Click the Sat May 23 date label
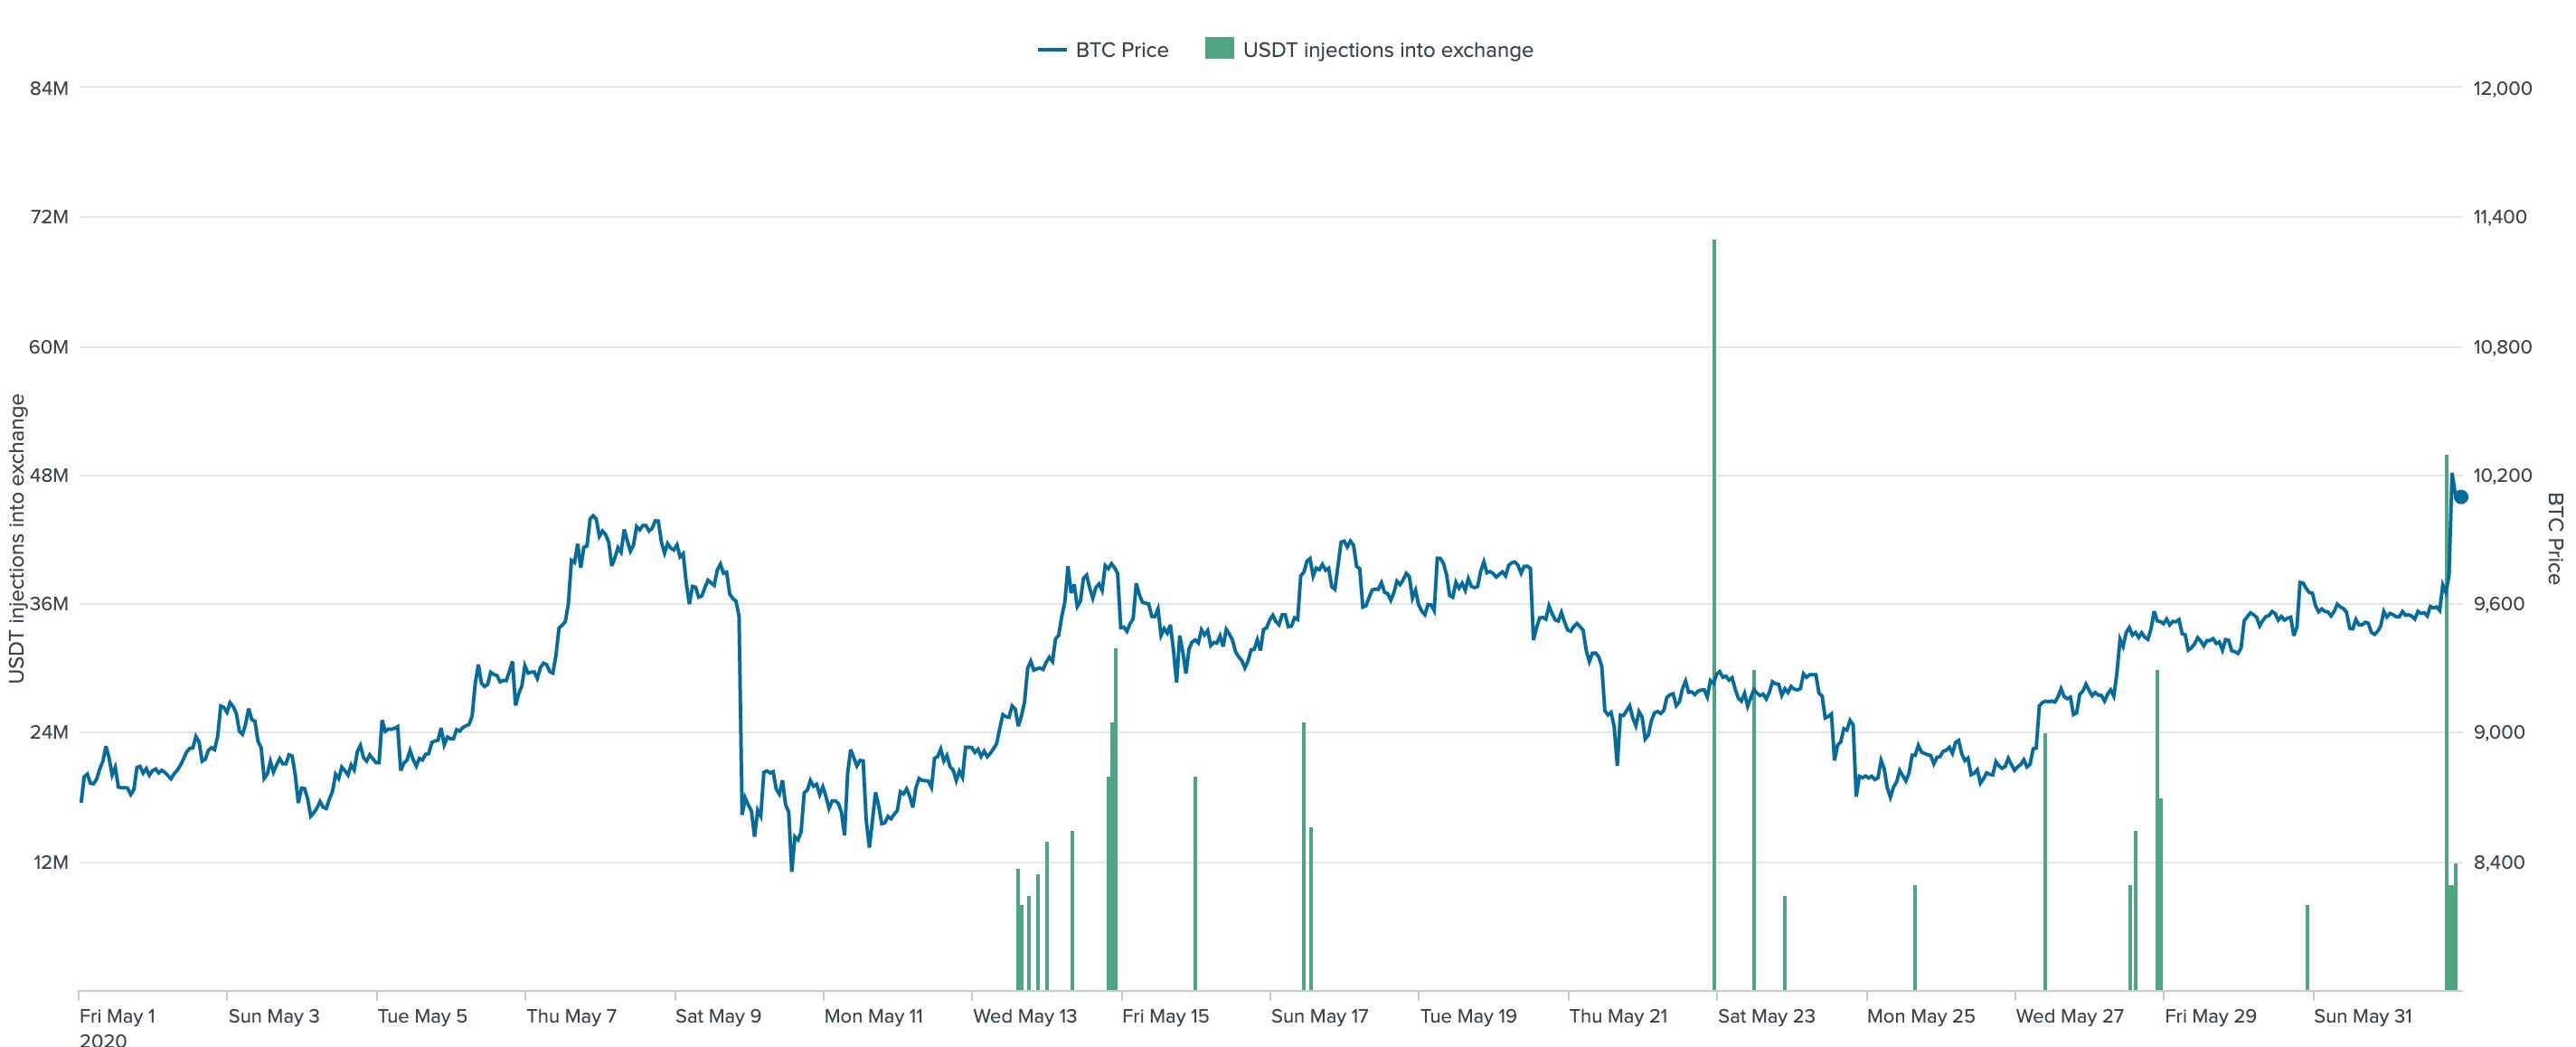 [x=1766, y=1016]
